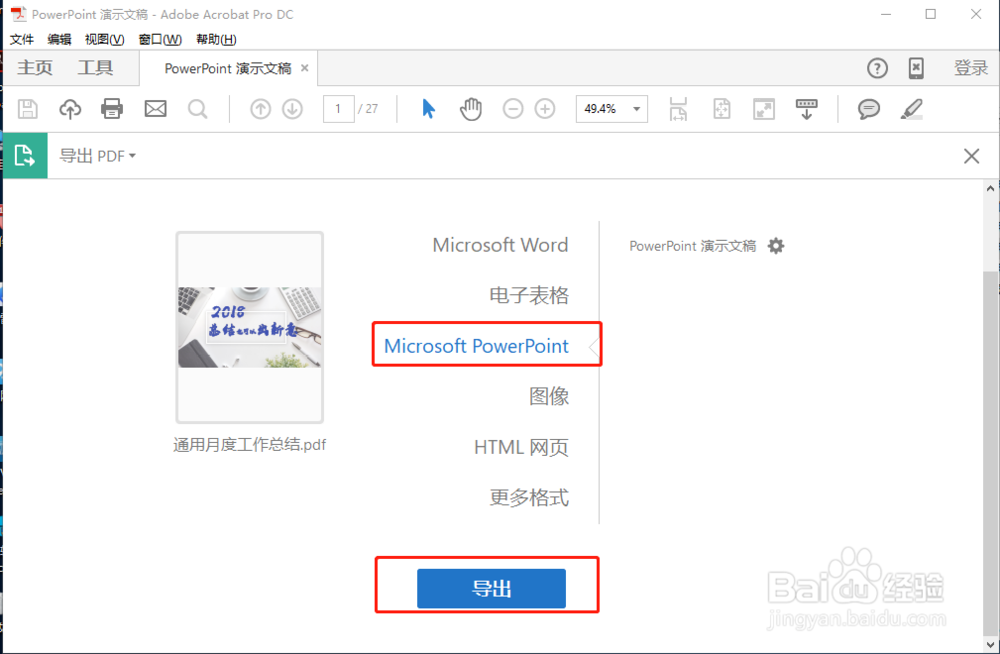Close the PowerPoint 演示文稿 tab
This screenshot has height=654, width=1000.
click(305, 68)
